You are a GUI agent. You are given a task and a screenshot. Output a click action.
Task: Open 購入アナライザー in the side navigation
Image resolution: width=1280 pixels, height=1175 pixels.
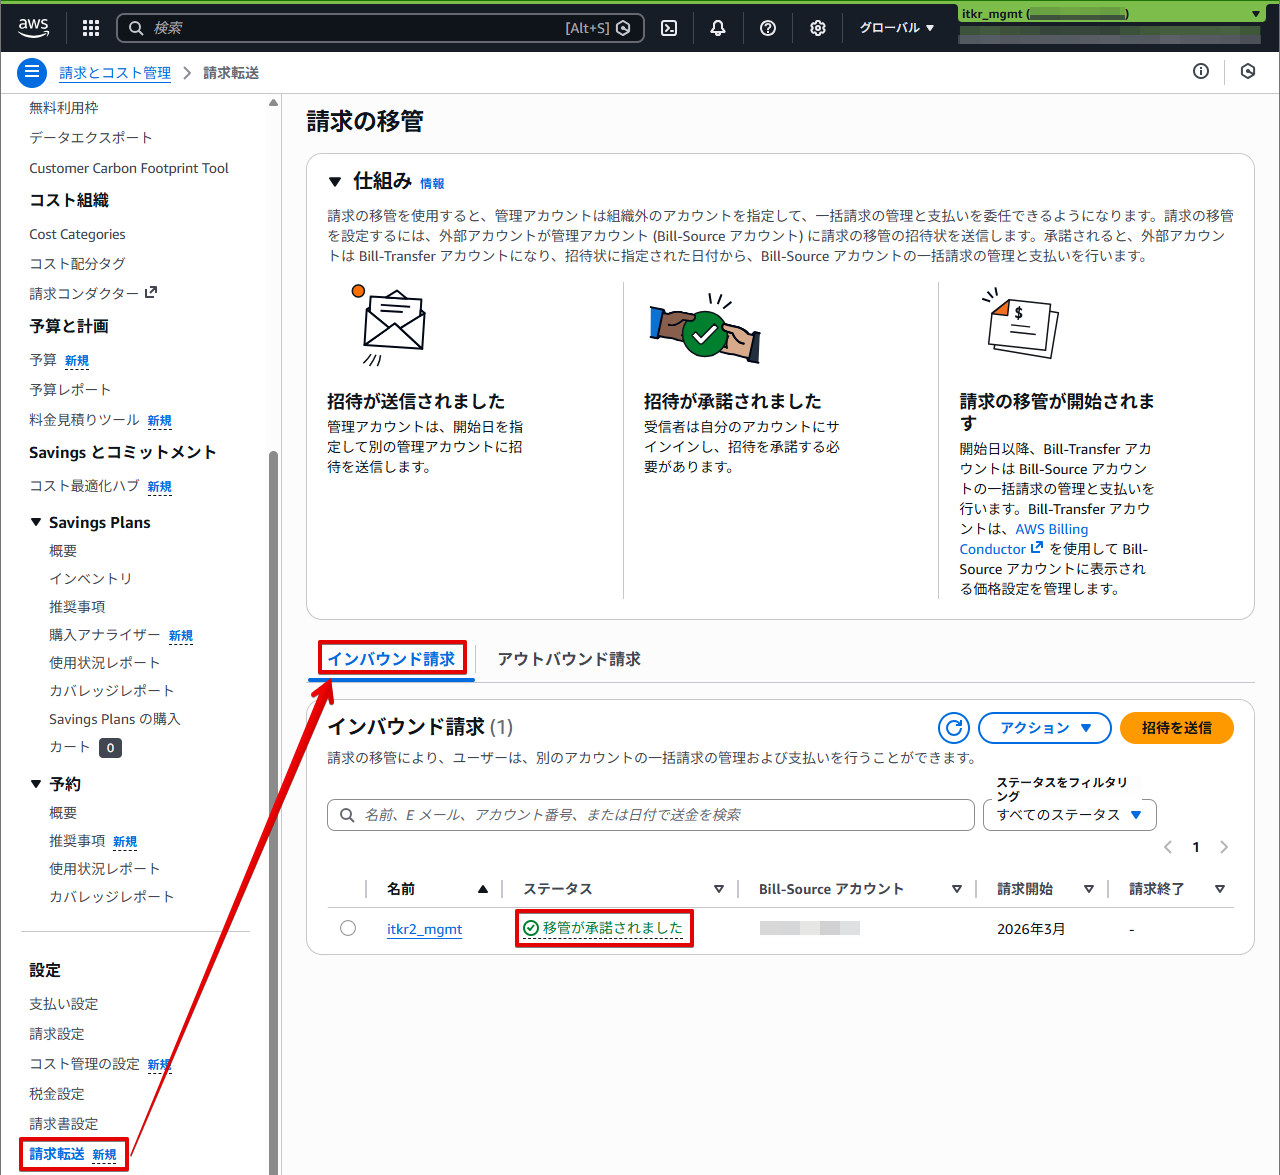105,635
